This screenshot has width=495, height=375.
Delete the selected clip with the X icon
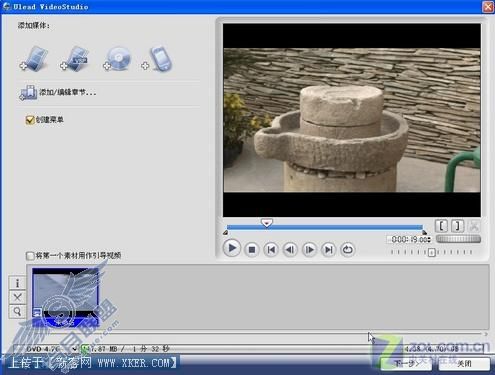point(17,297)
